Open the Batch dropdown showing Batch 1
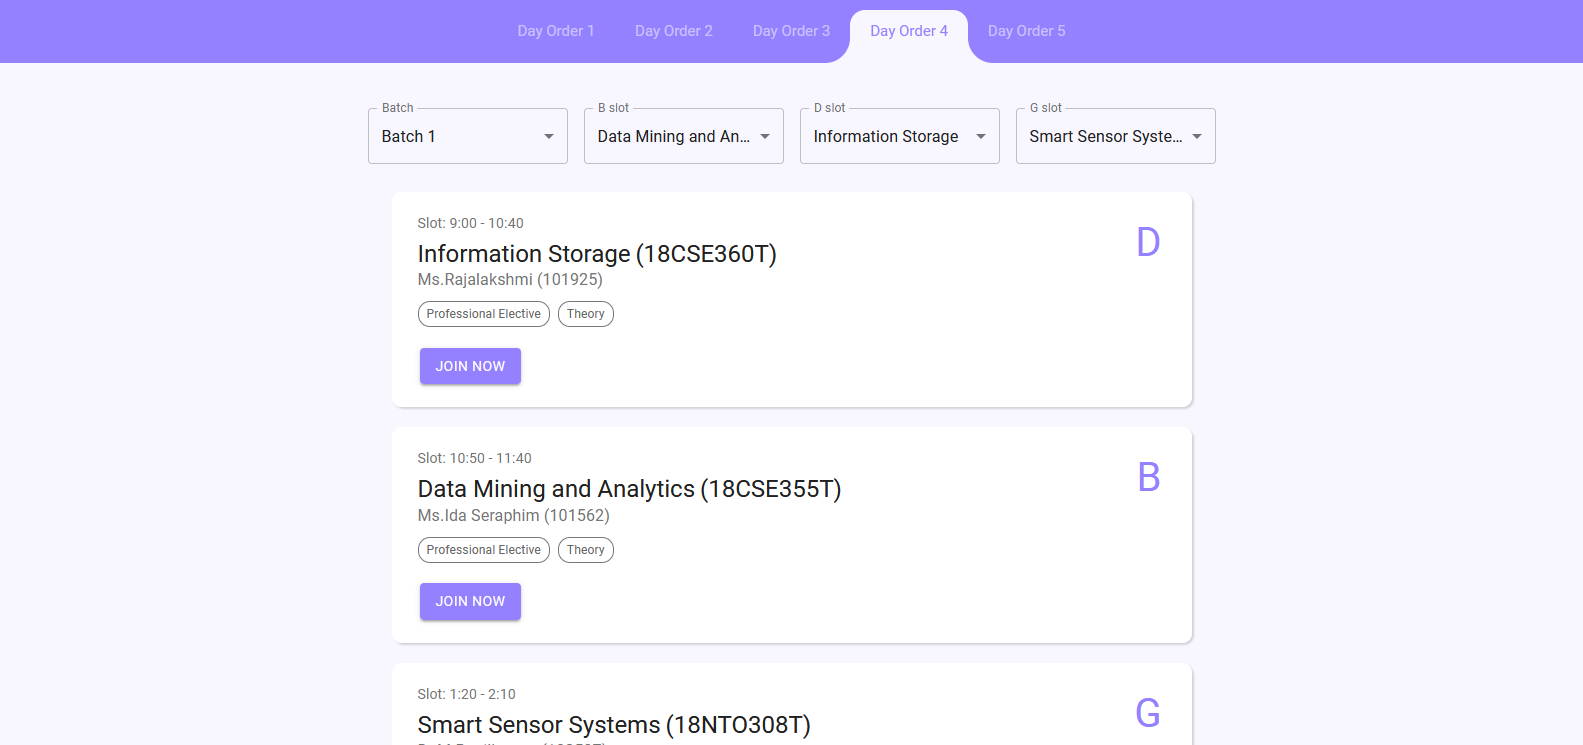This screenshot has height=745, width=1583. click(467, 136)
